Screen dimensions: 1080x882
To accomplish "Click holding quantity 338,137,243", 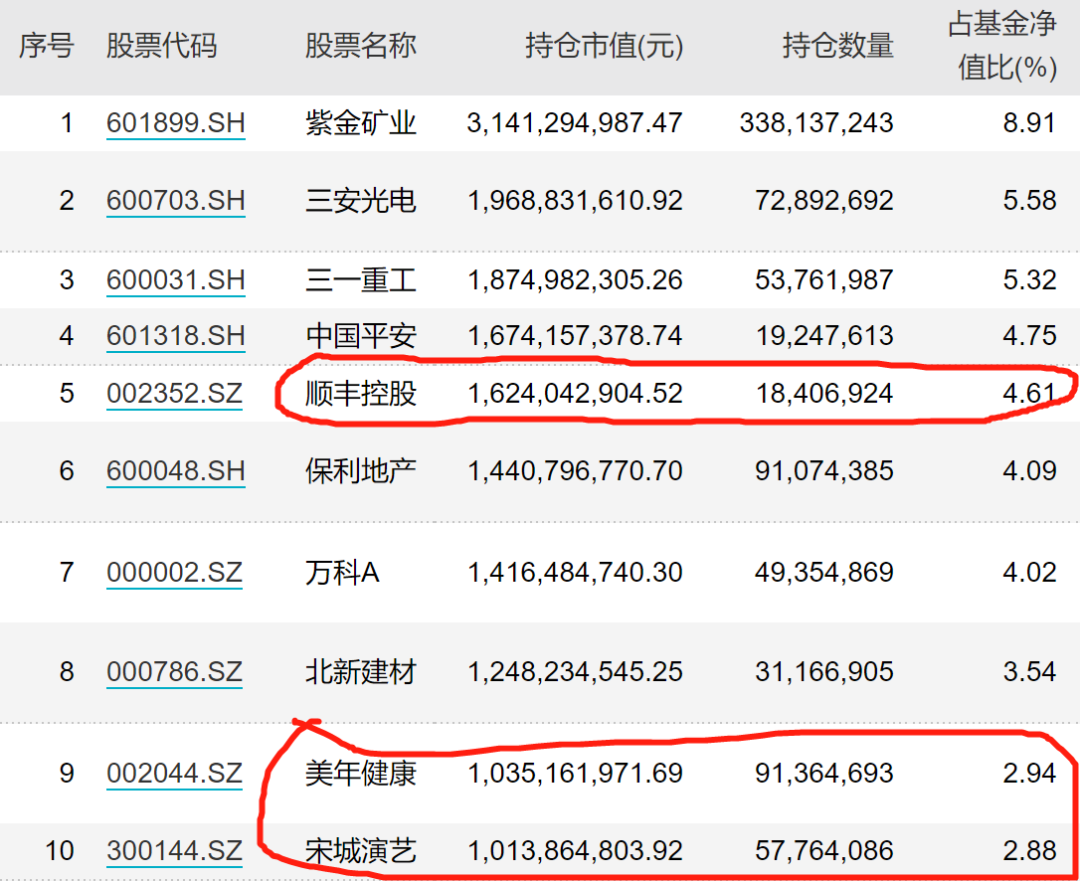I will (817, 123).
